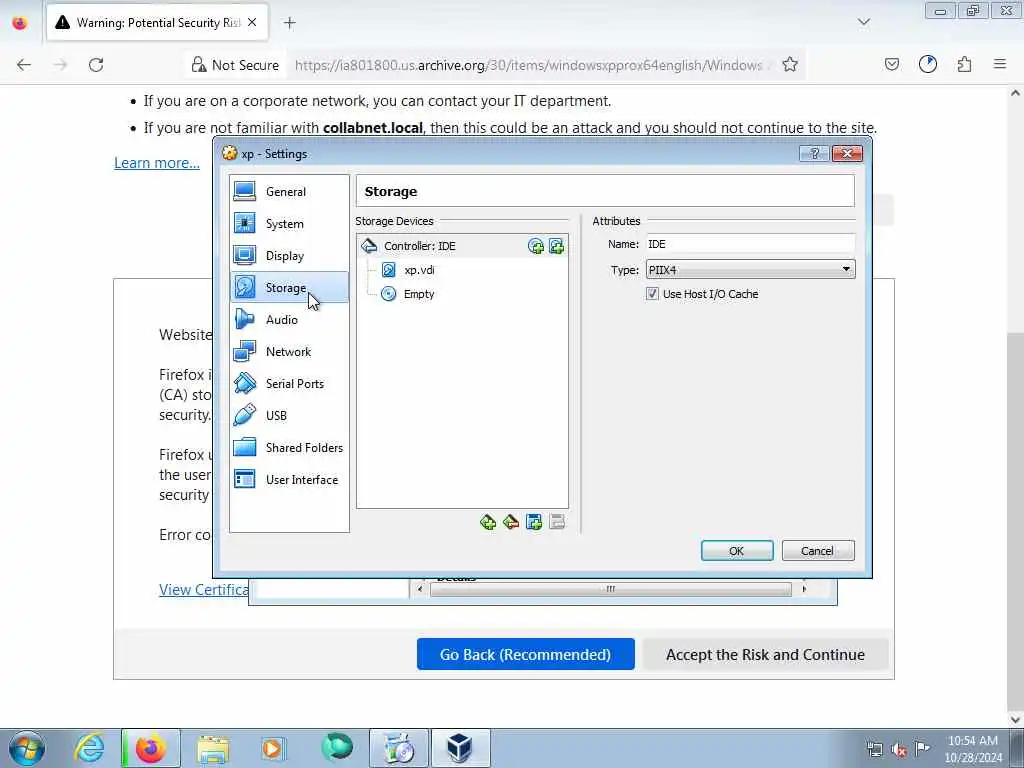Open the controller Type PIIX4 dropdown
Viewport: 1024px width, 768px height.
tap(750, 270)
